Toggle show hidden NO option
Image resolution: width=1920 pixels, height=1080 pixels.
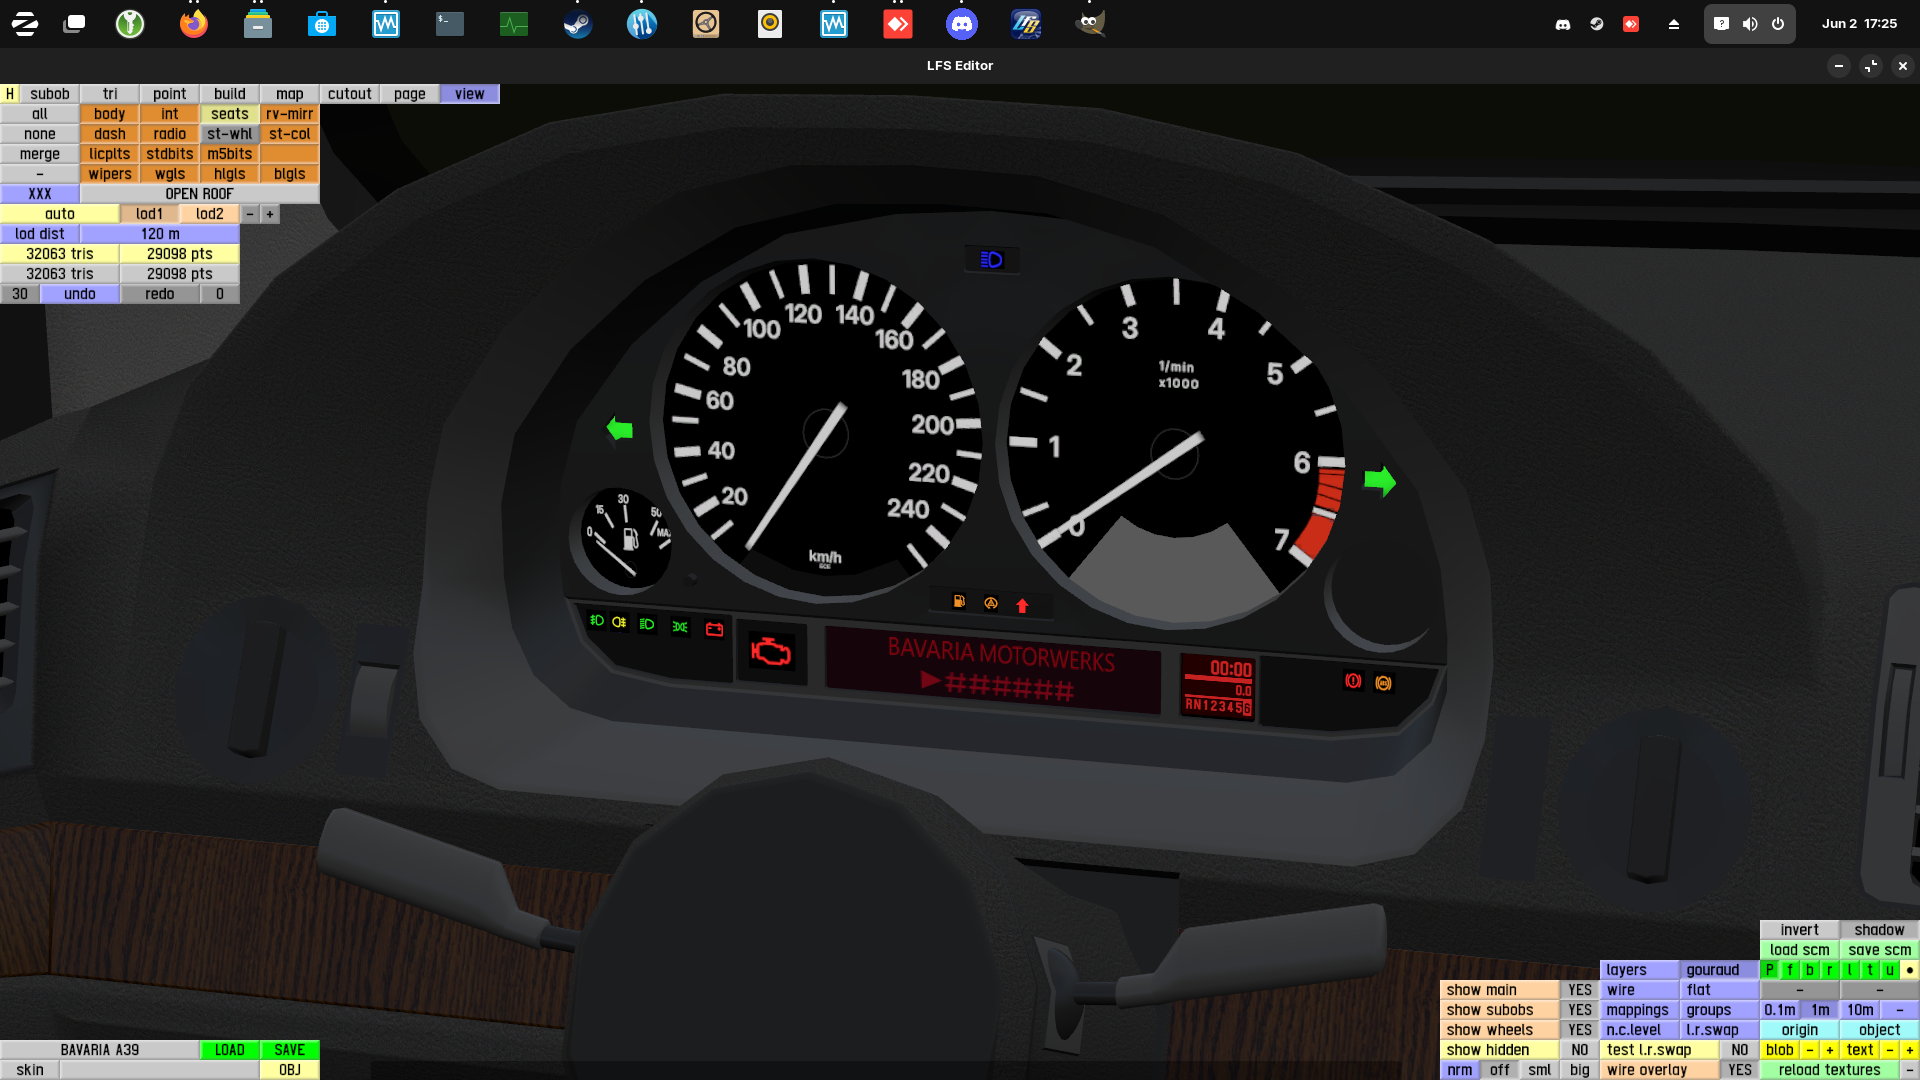1579,1050
